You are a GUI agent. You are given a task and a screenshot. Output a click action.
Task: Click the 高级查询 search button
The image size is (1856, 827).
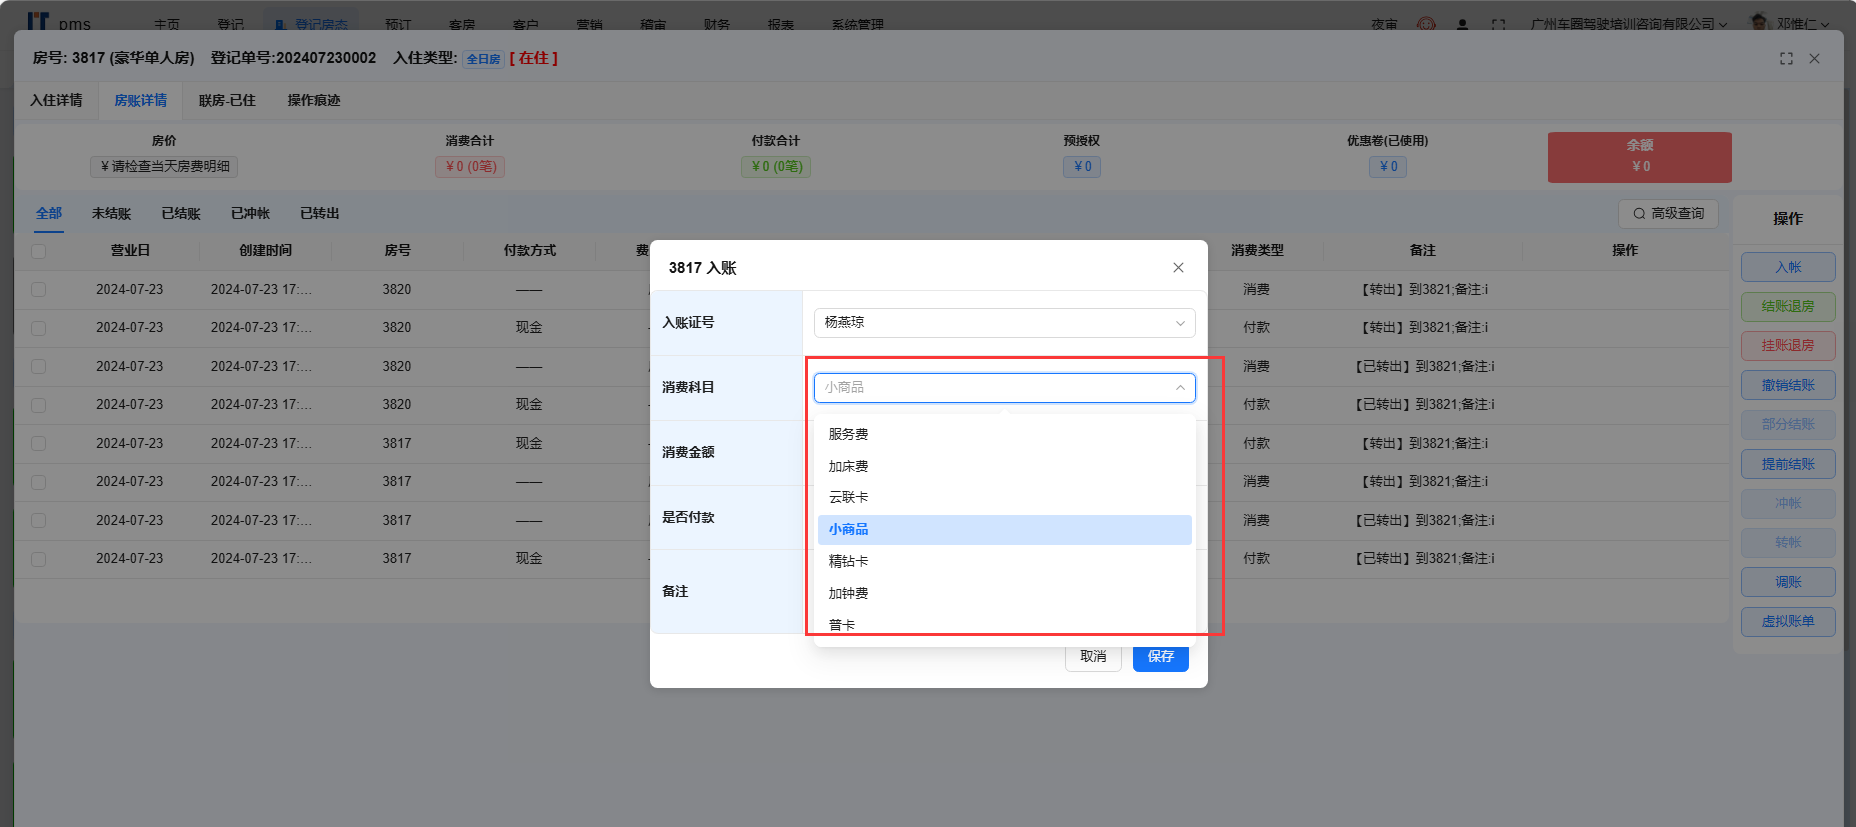(x=1668, y=214)
